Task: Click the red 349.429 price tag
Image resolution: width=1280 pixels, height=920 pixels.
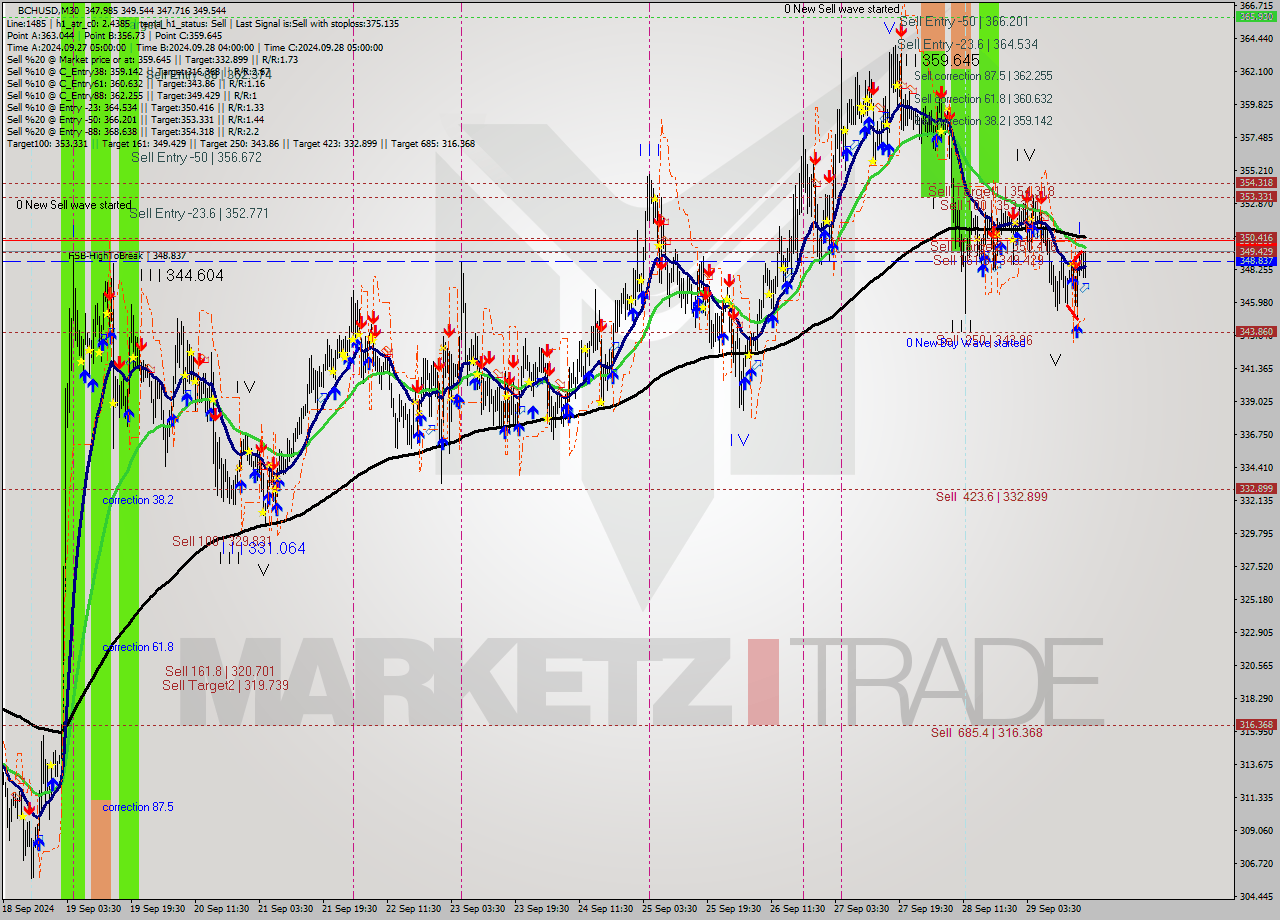Action: click(1257, 251)
